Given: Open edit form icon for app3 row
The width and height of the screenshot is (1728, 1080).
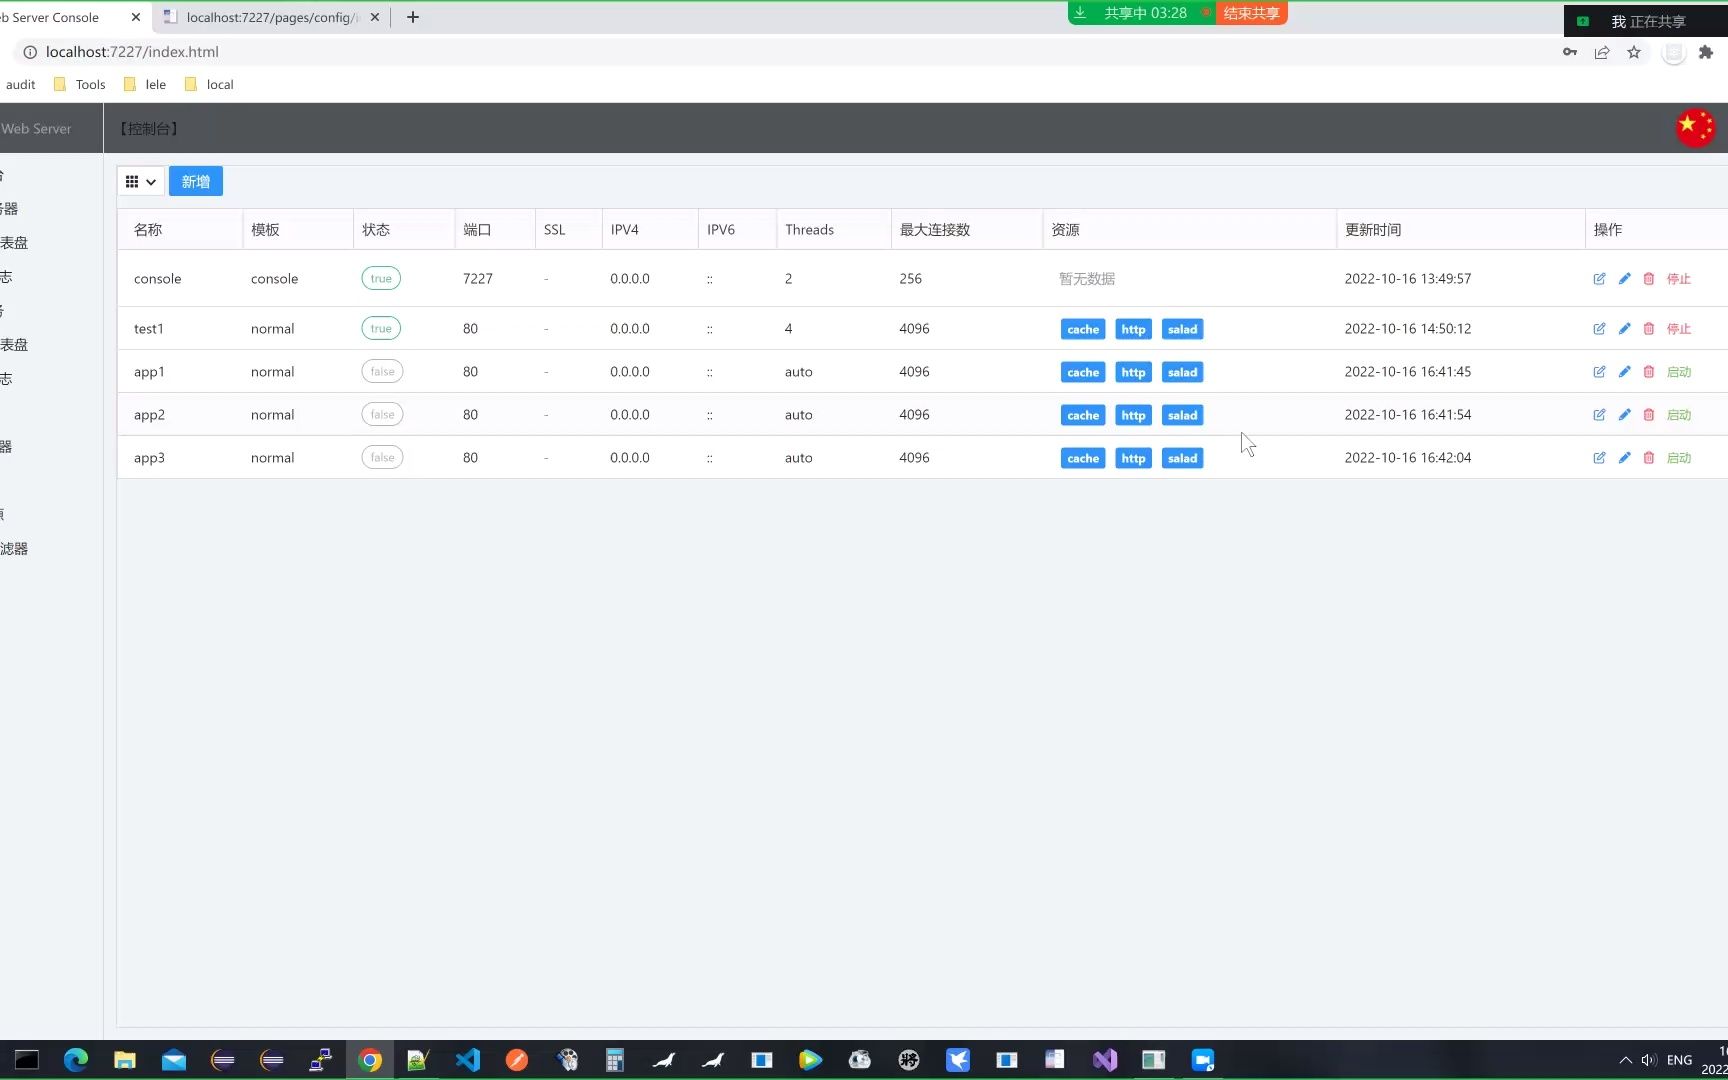Looking at the screenshot, I should (x=1599, y=458).
